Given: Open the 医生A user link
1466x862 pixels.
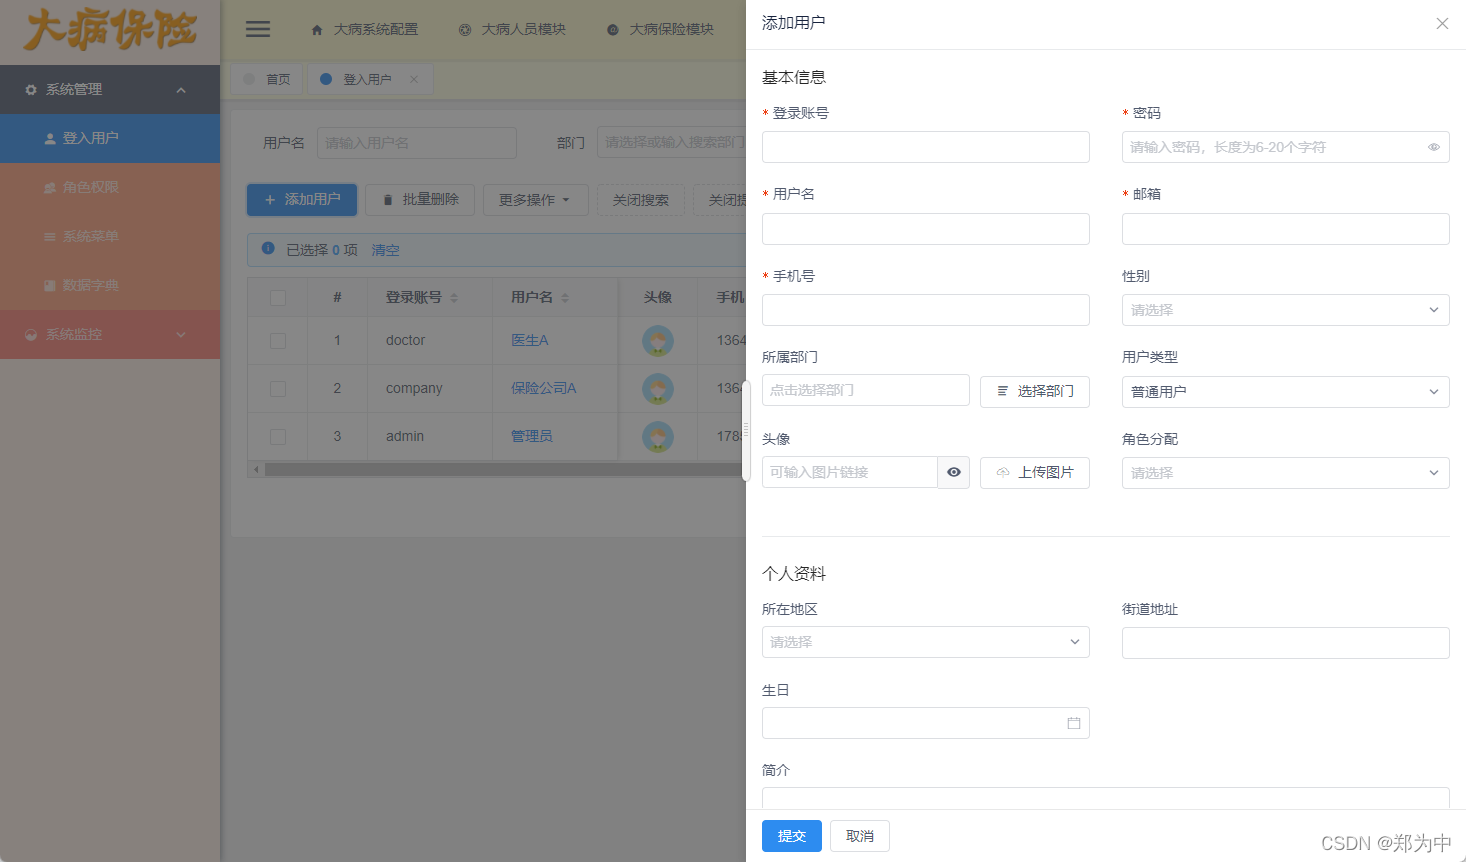Looking at the screenshot, I should click(x=530, y=340).
